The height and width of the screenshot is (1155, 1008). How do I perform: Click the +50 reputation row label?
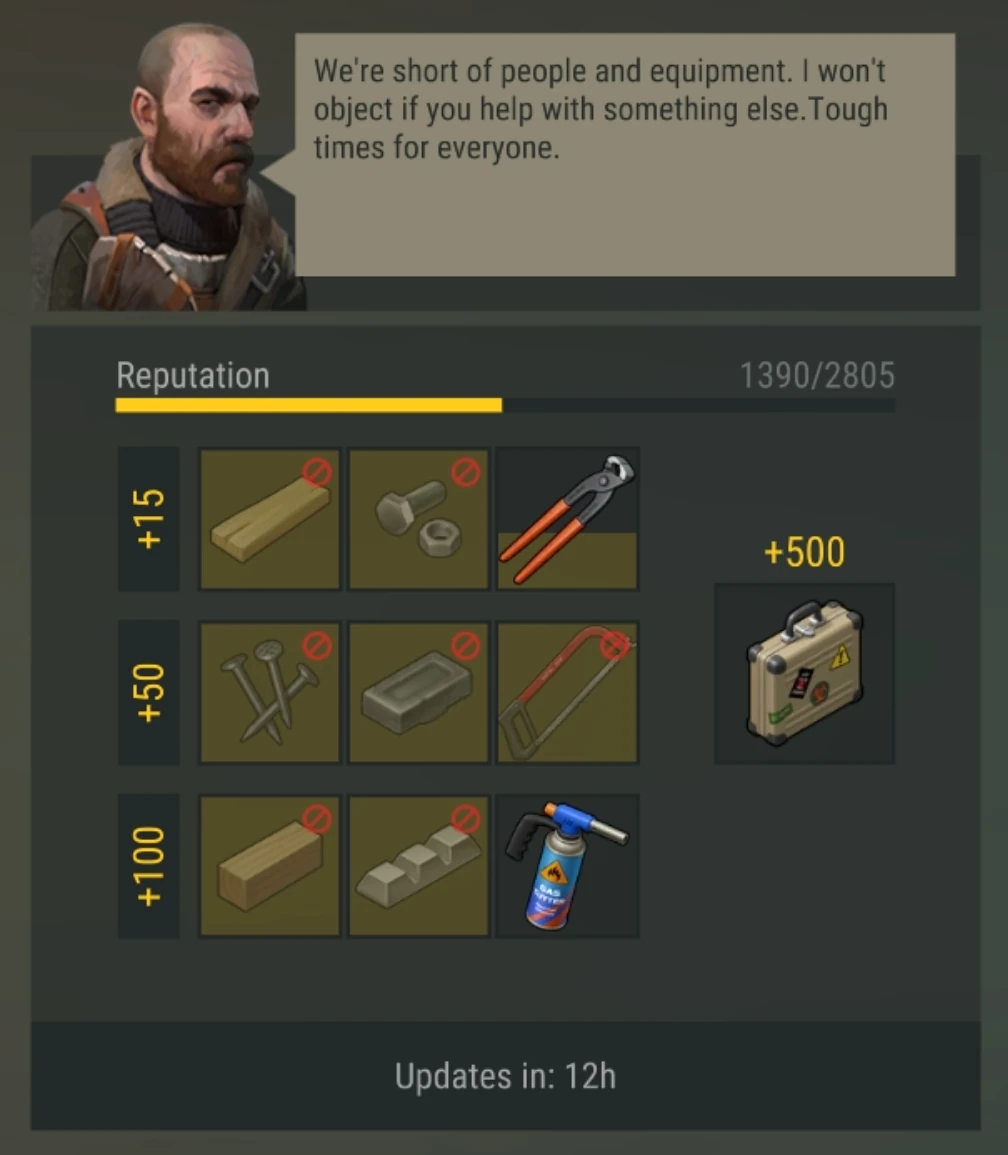[x=149, y=692]
